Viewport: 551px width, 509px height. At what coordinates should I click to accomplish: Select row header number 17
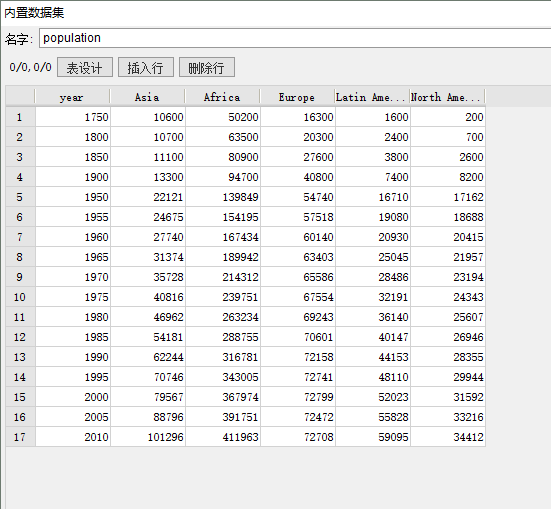(x=20, y=437)
